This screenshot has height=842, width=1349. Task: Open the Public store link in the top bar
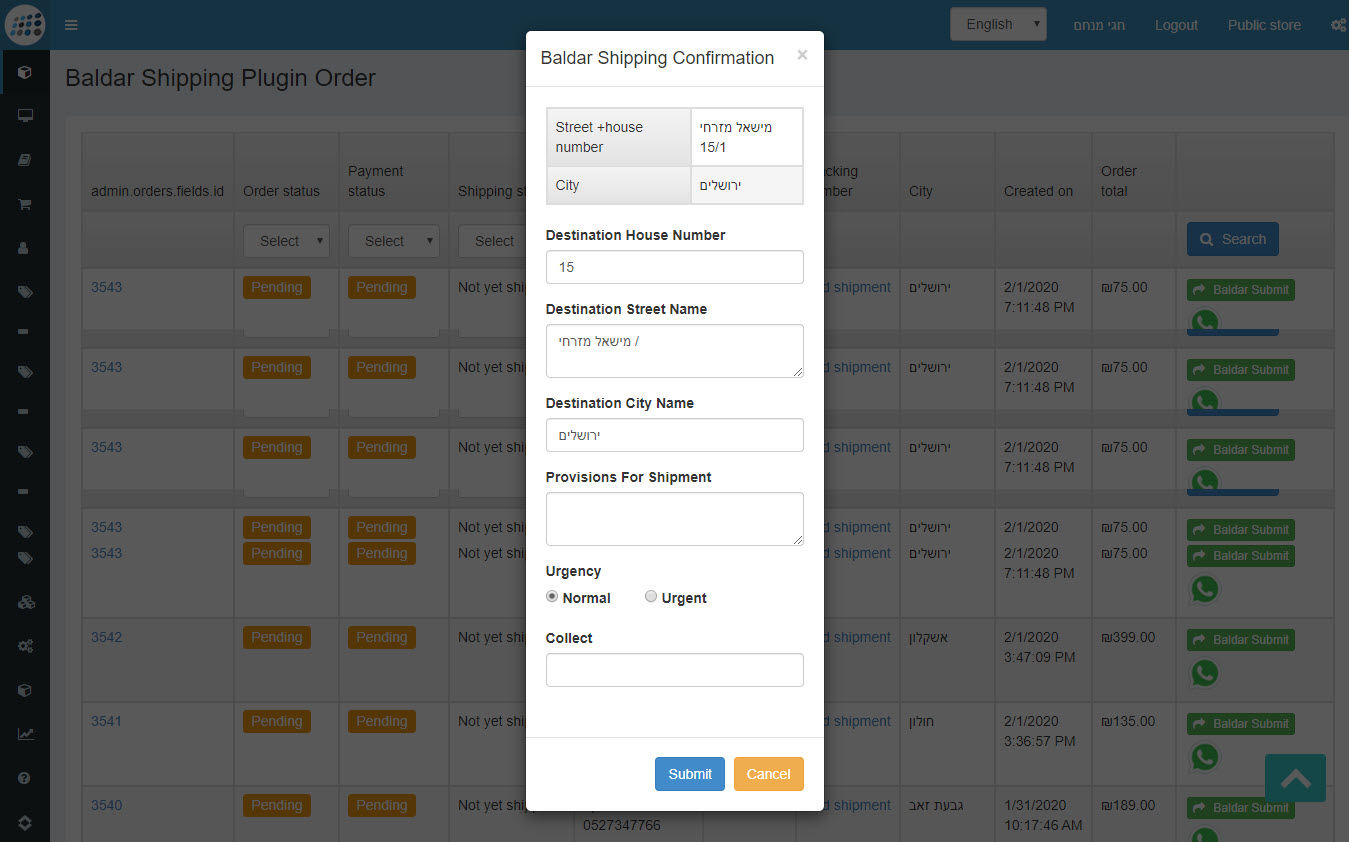click(1264, 25)
